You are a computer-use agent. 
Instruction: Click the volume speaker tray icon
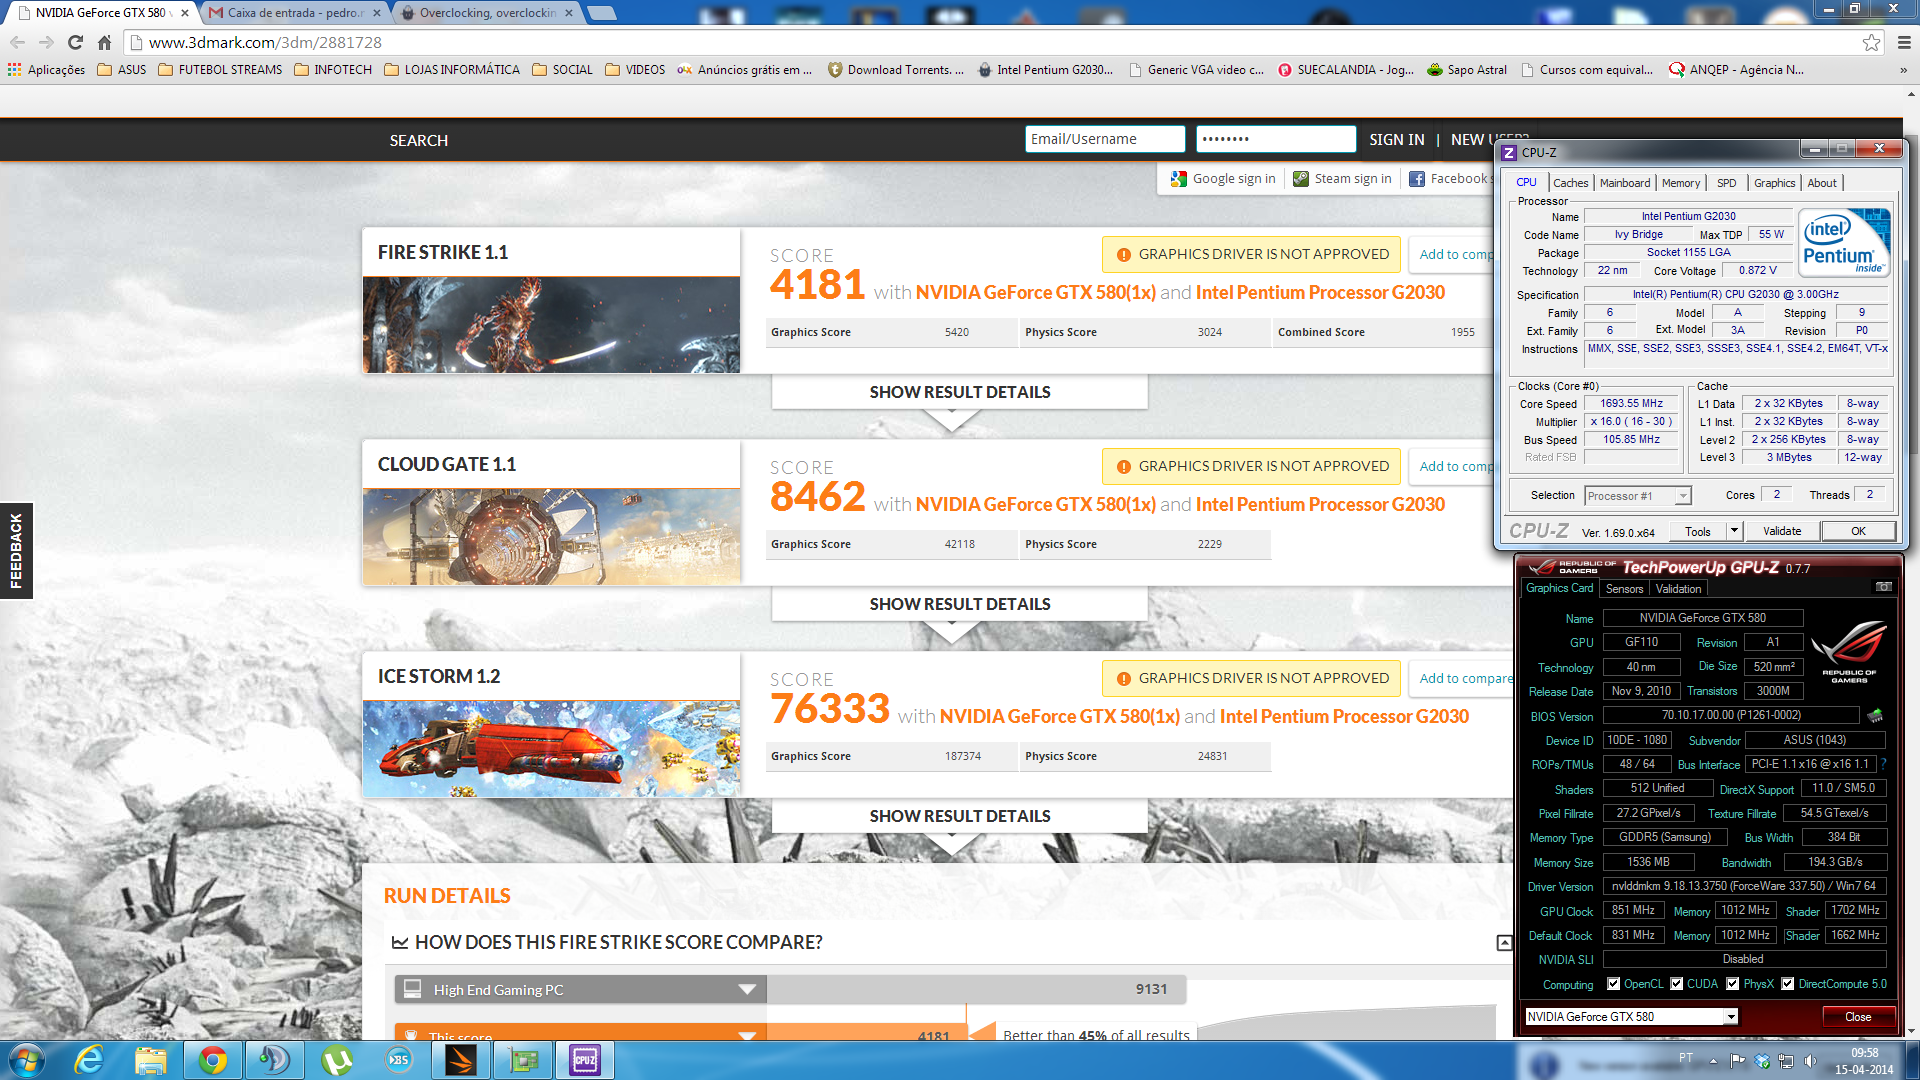click(1810, 1060)
